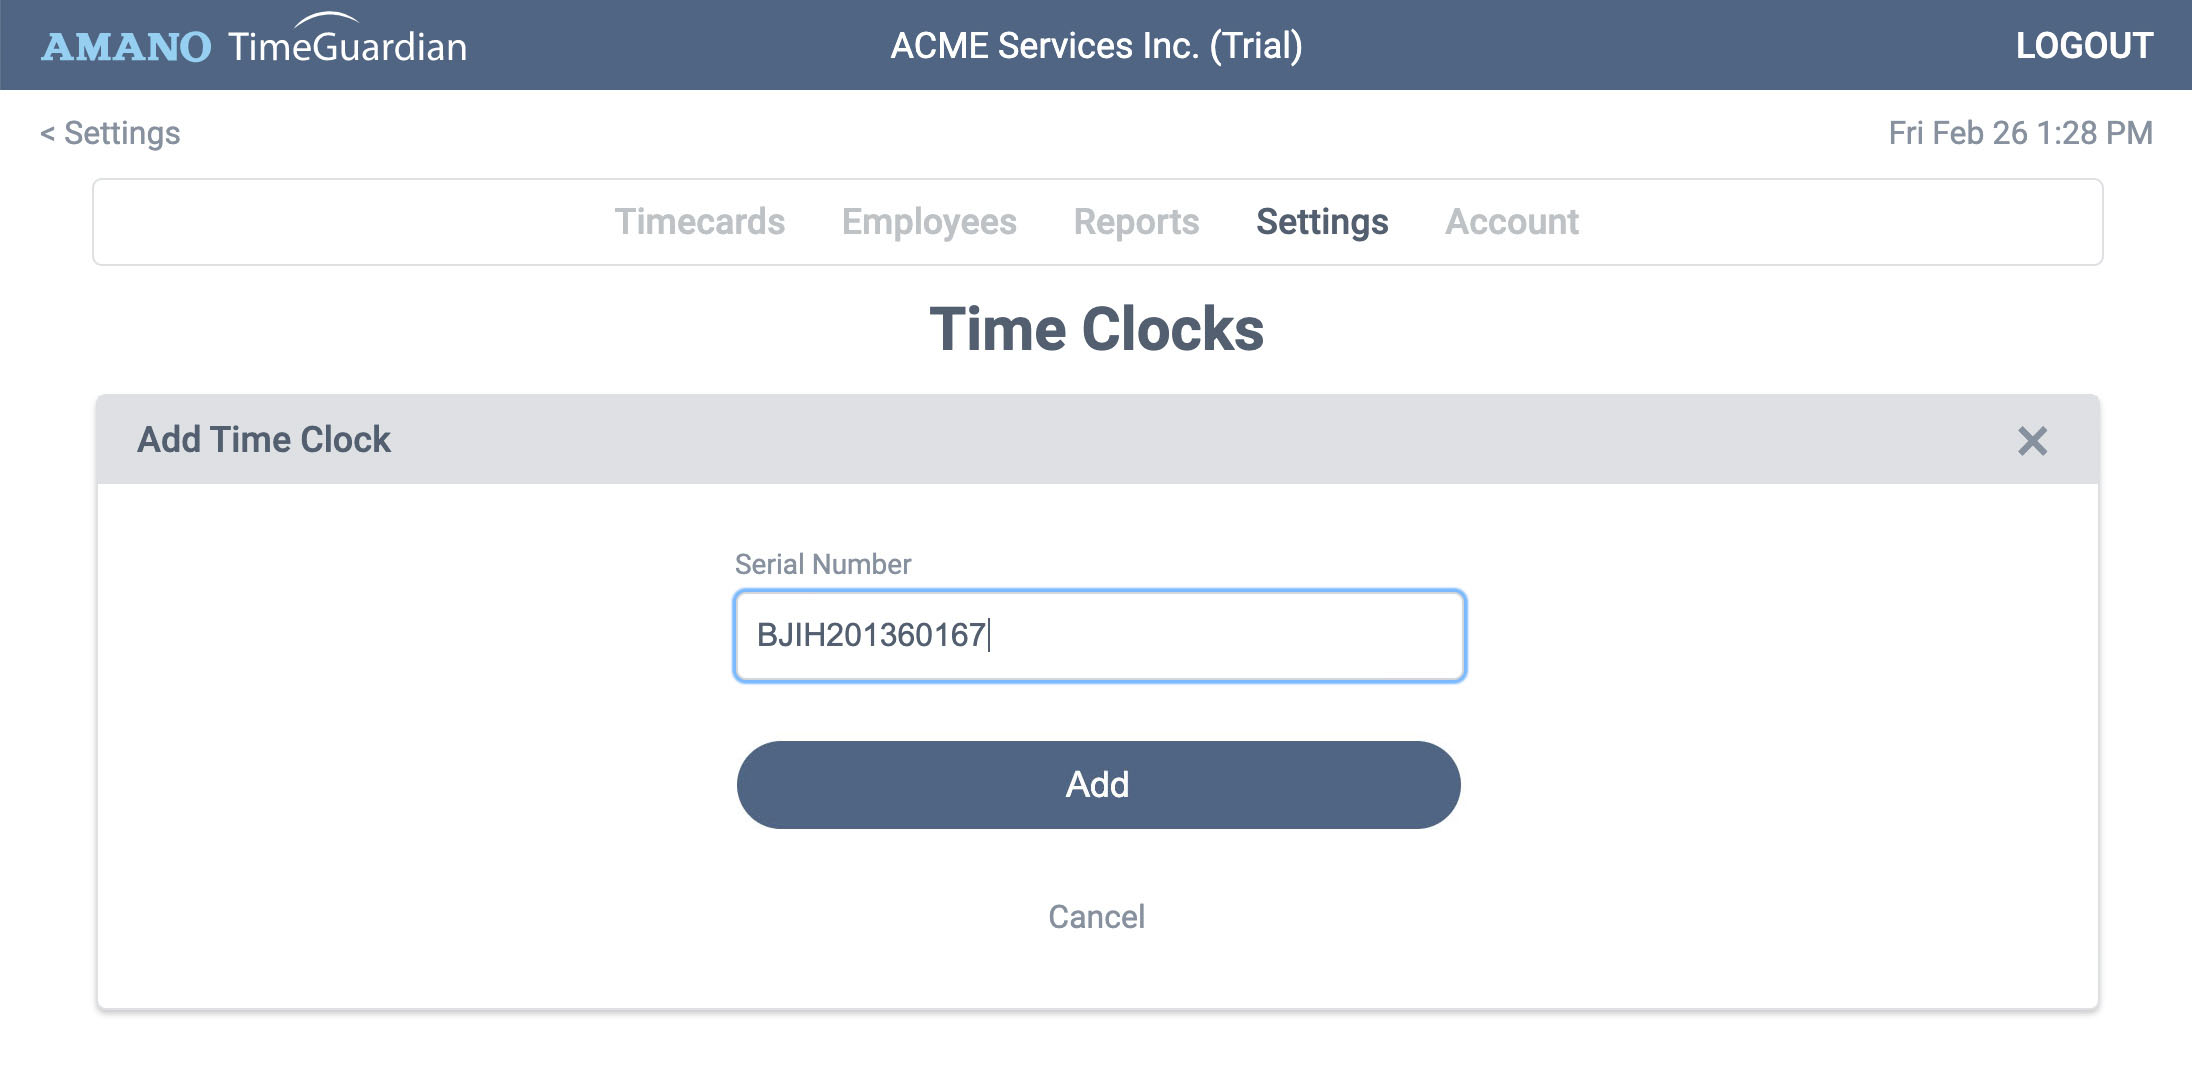Click the Time Clocks page heading
The height and width of the screenshot is (1076, 2192).
point(1096,329)
